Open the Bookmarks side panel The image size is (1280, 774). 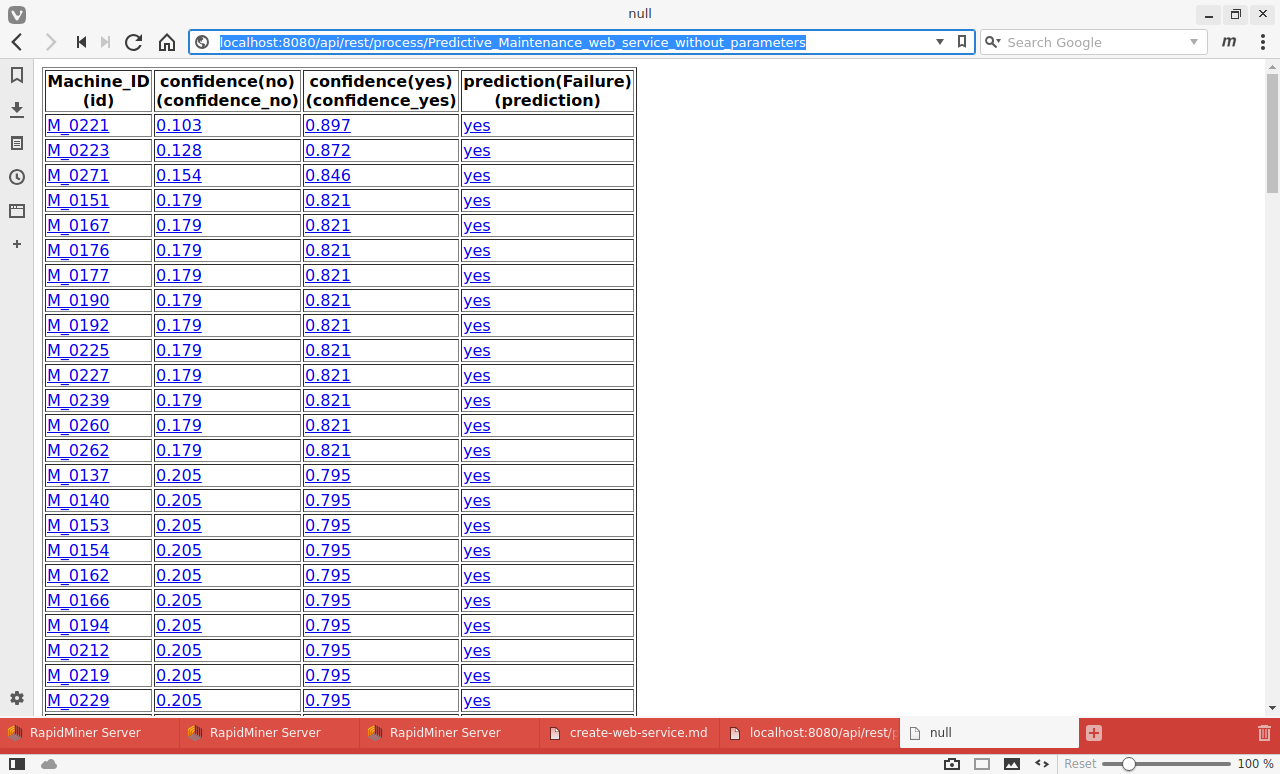tap(17, 75)
